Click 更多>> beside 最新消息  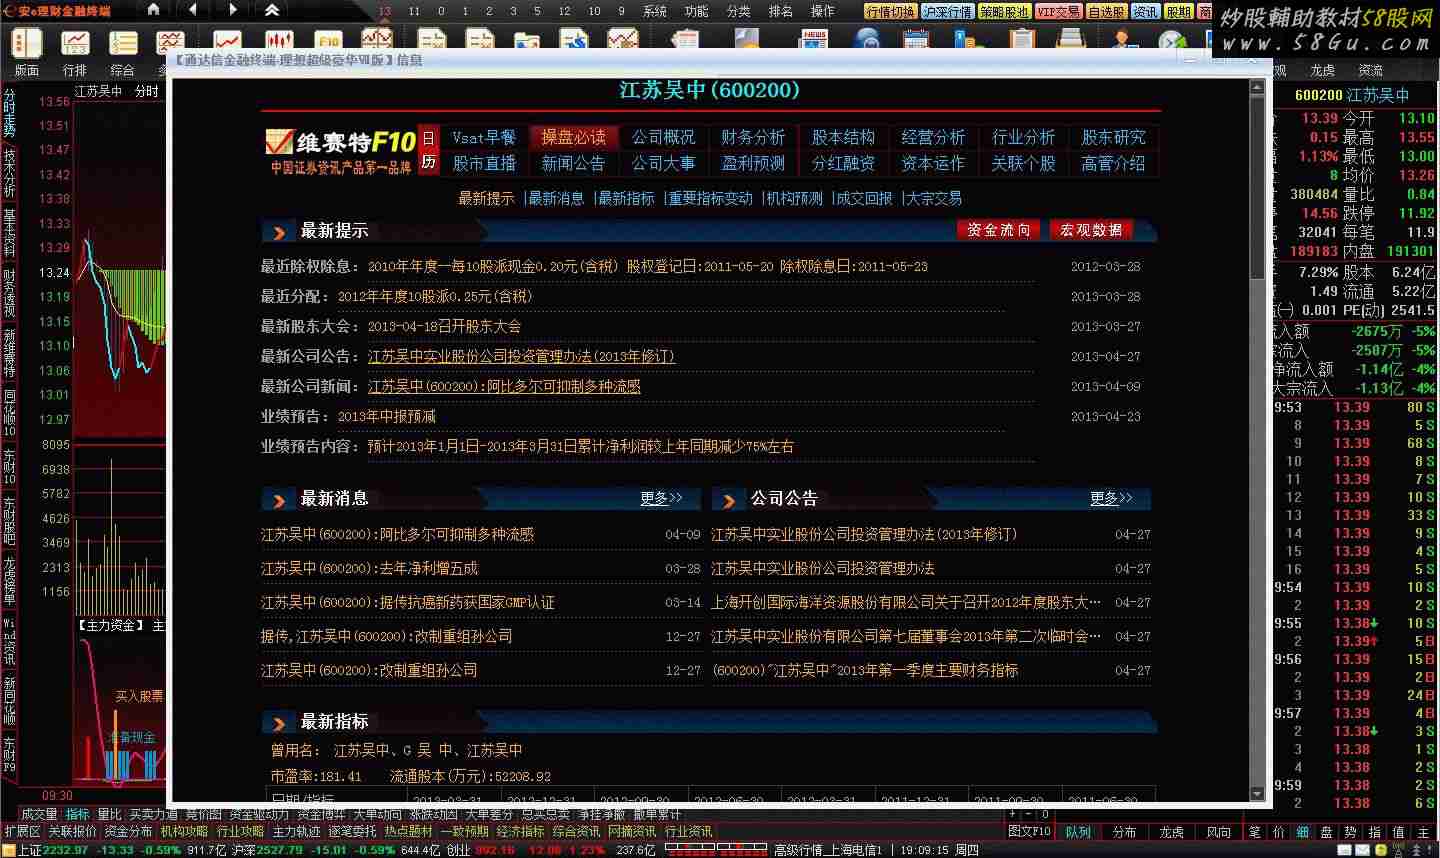pos(661,498)
